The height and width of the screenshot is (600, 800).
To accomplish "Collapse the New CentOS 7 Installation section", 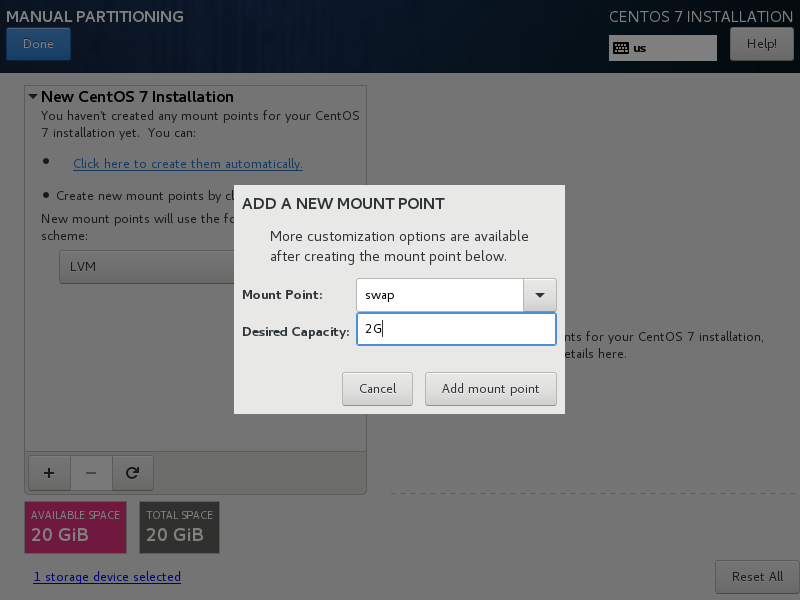I will coord(33,96).
